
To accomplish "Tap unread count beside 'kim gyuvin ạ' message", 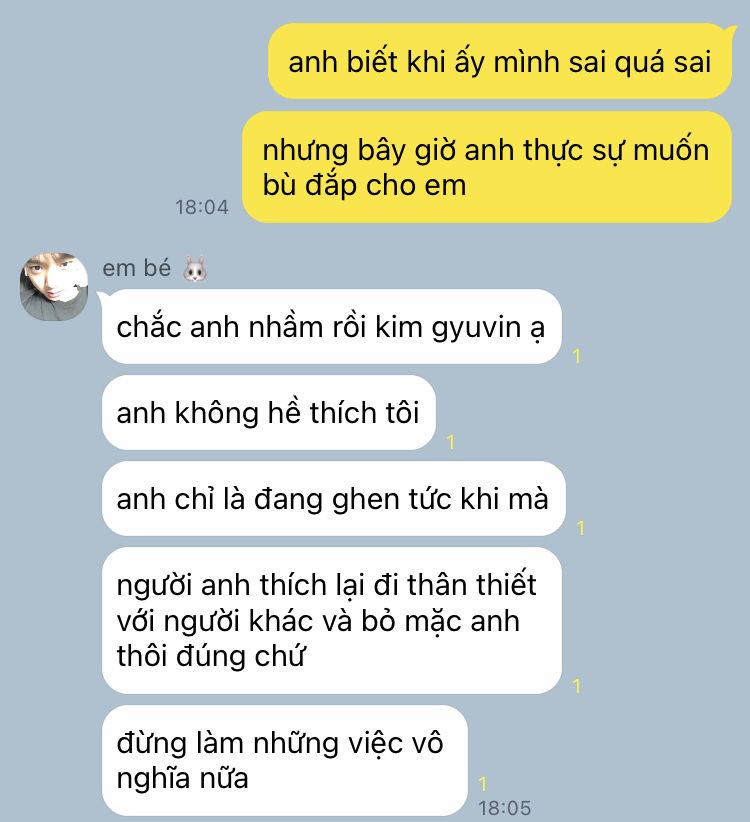I will (577, 356).
